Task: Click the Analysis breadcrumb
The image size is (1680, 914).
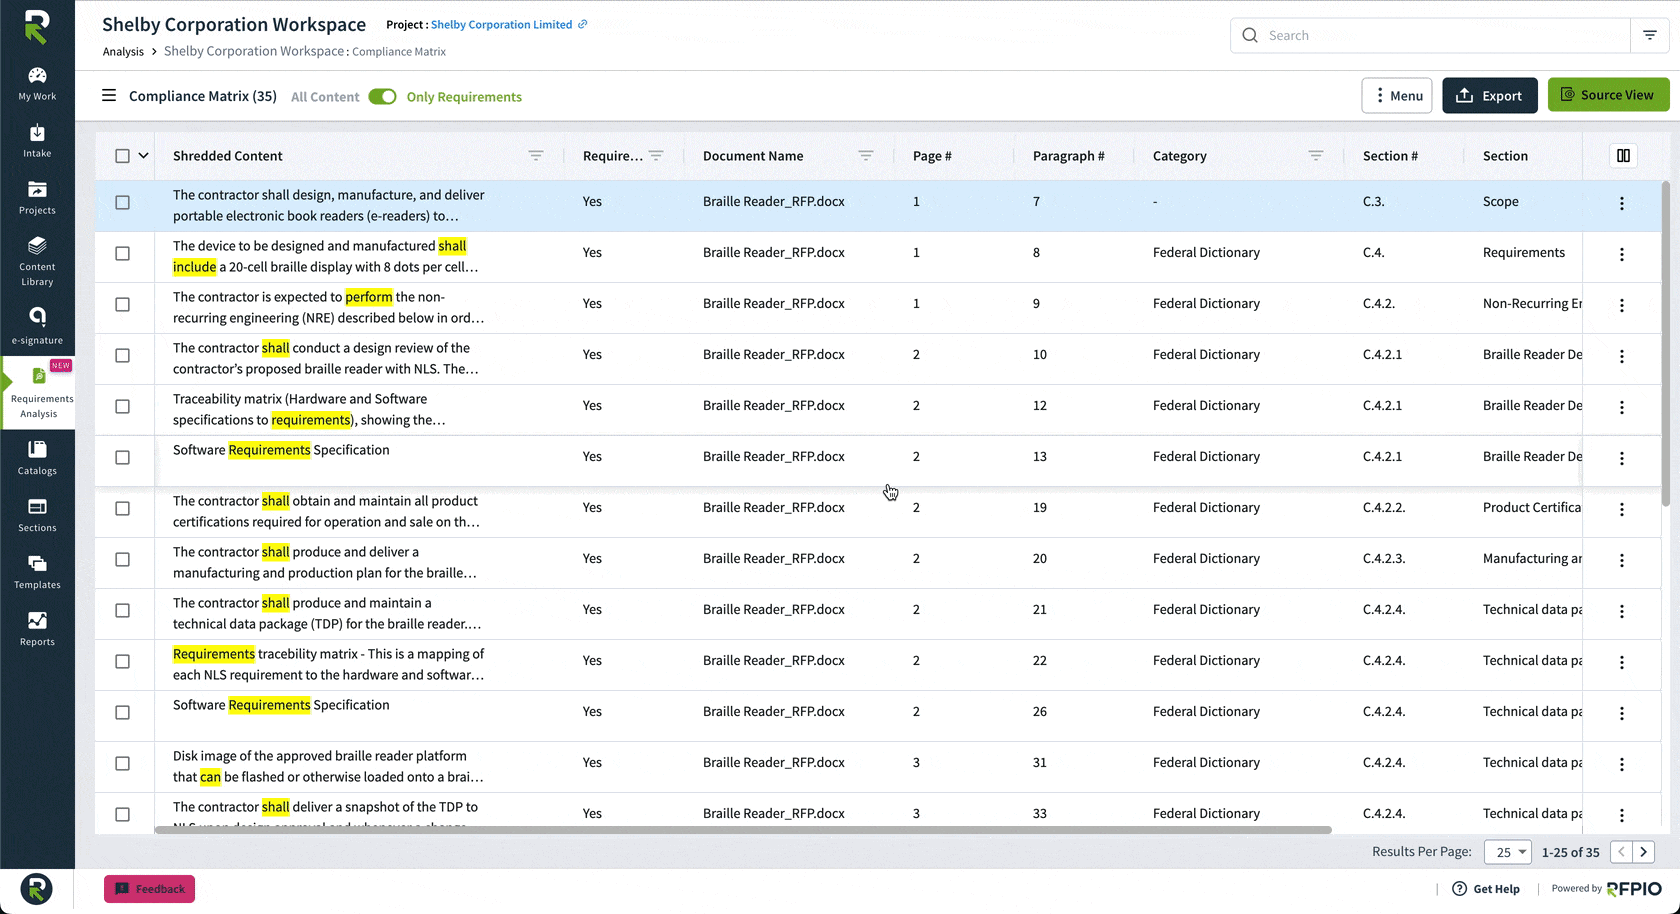Action: (x=123, y=51)
